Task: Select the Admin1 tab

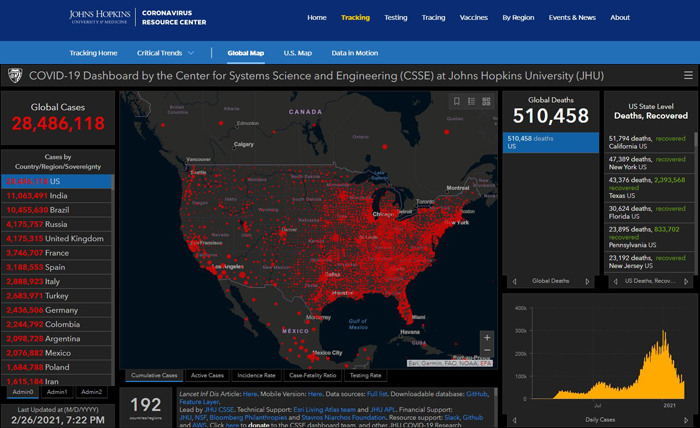Action: (57, 392)
